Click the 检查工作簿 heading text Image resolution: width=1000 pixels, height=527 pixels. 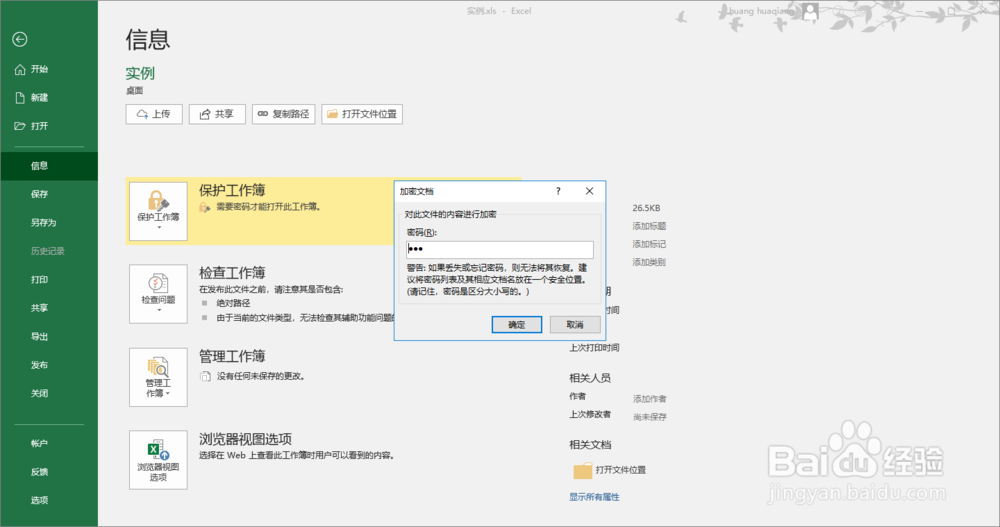click(232, 273)
